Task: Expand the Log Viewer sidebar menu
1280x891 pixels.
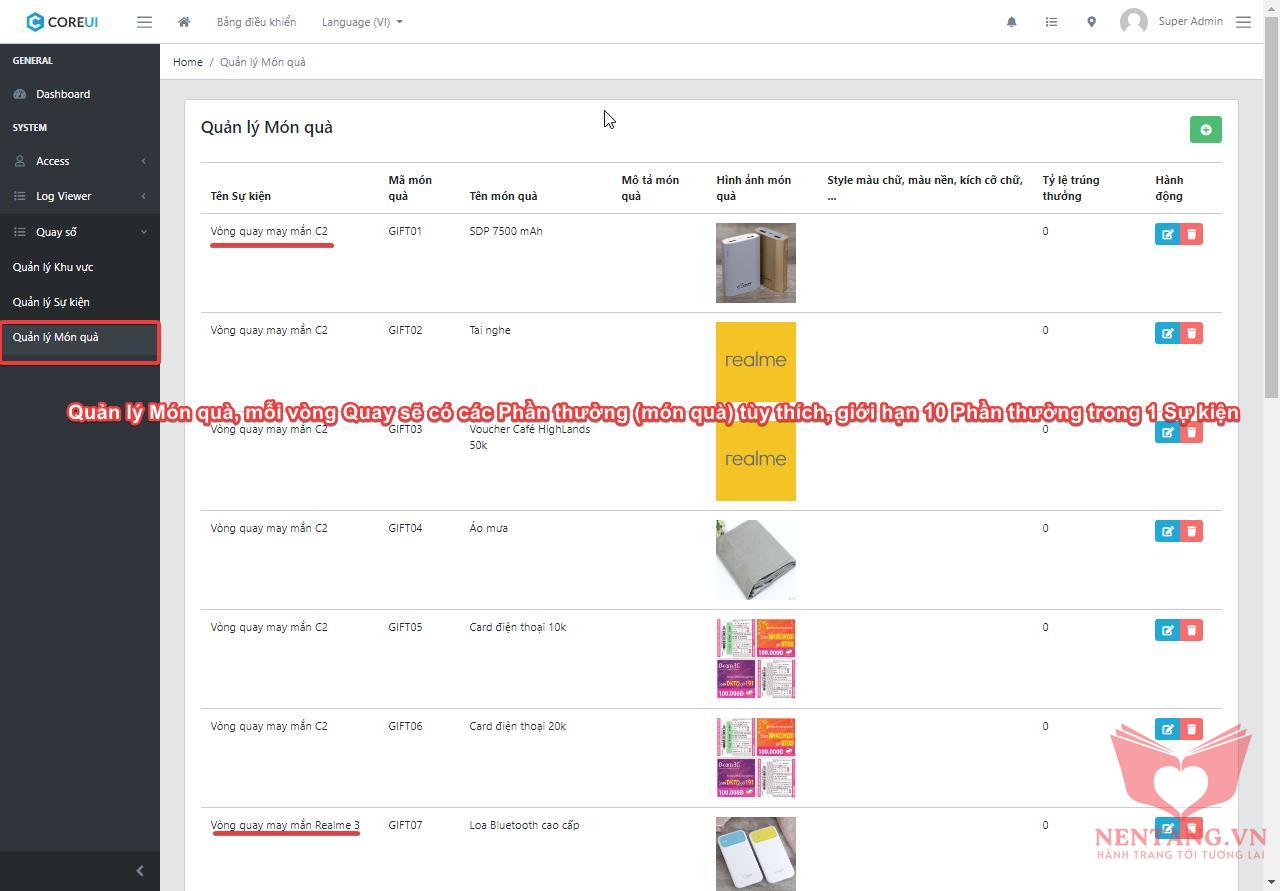Action: [x=80, y=196]
